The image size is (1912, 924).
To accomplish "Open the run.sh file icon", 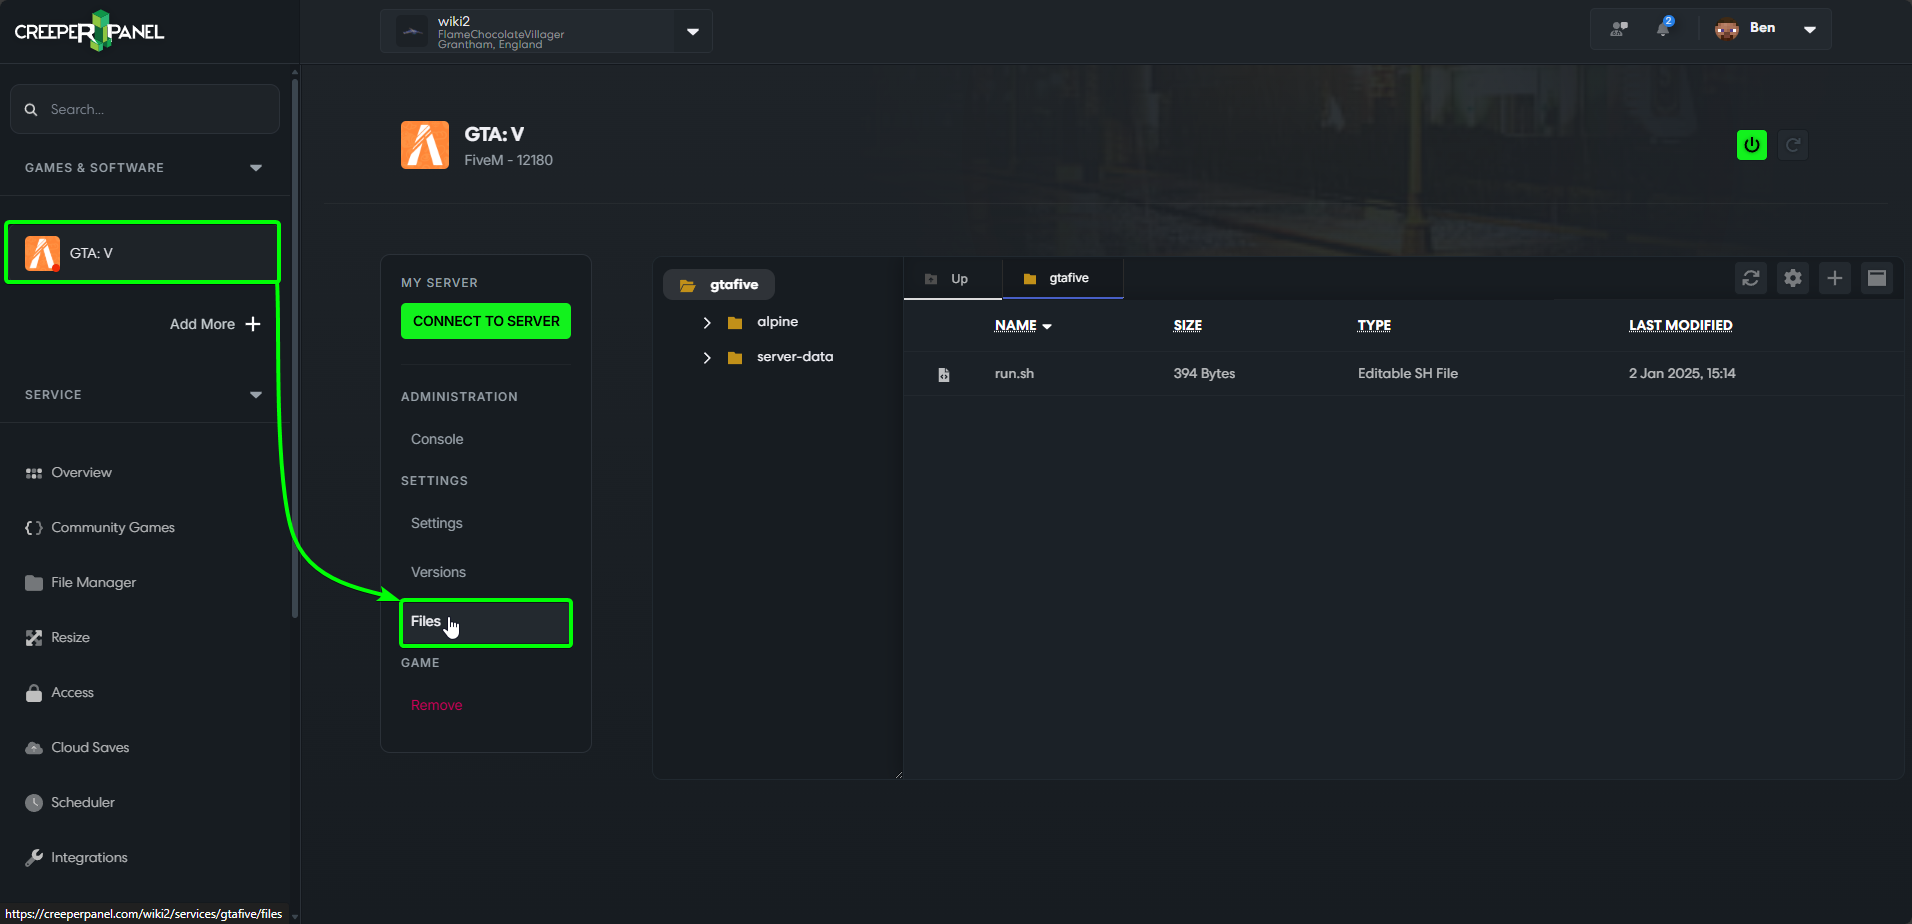I will 944,374.
